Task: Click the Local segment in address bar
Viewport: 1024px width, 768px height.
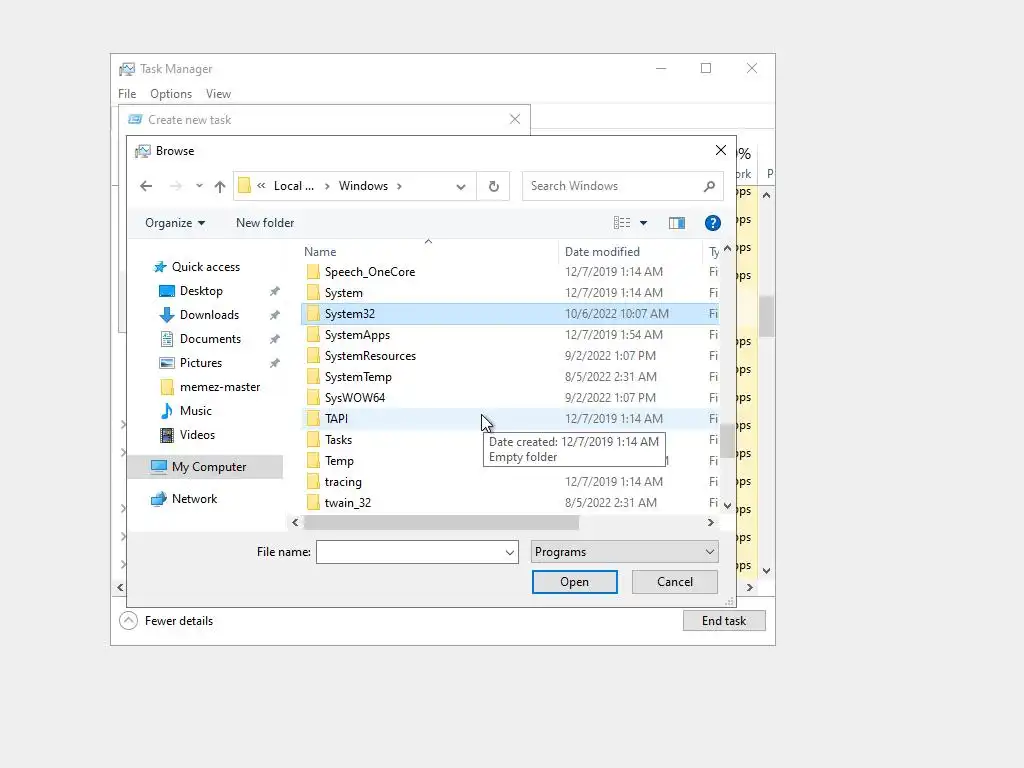Action: pos(294,186)
